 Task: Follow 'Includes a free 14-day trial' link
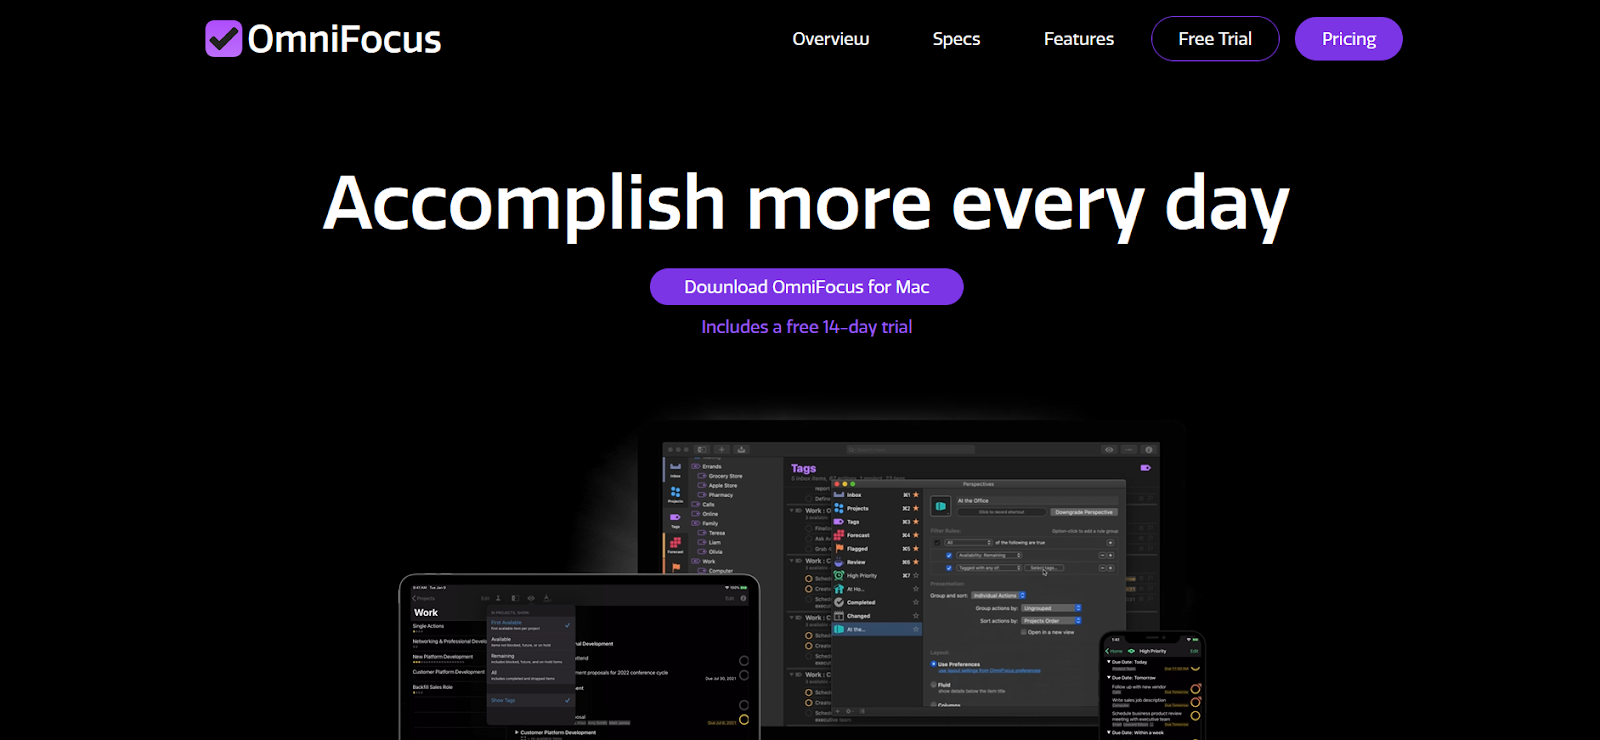click(x=807, y=327)
